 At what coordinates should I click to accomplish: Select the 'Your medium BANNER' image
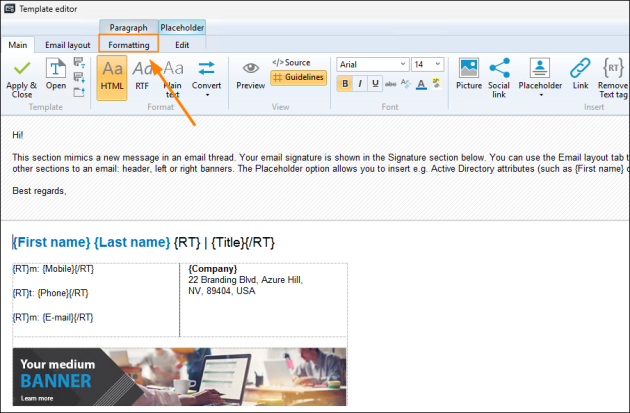179,377
